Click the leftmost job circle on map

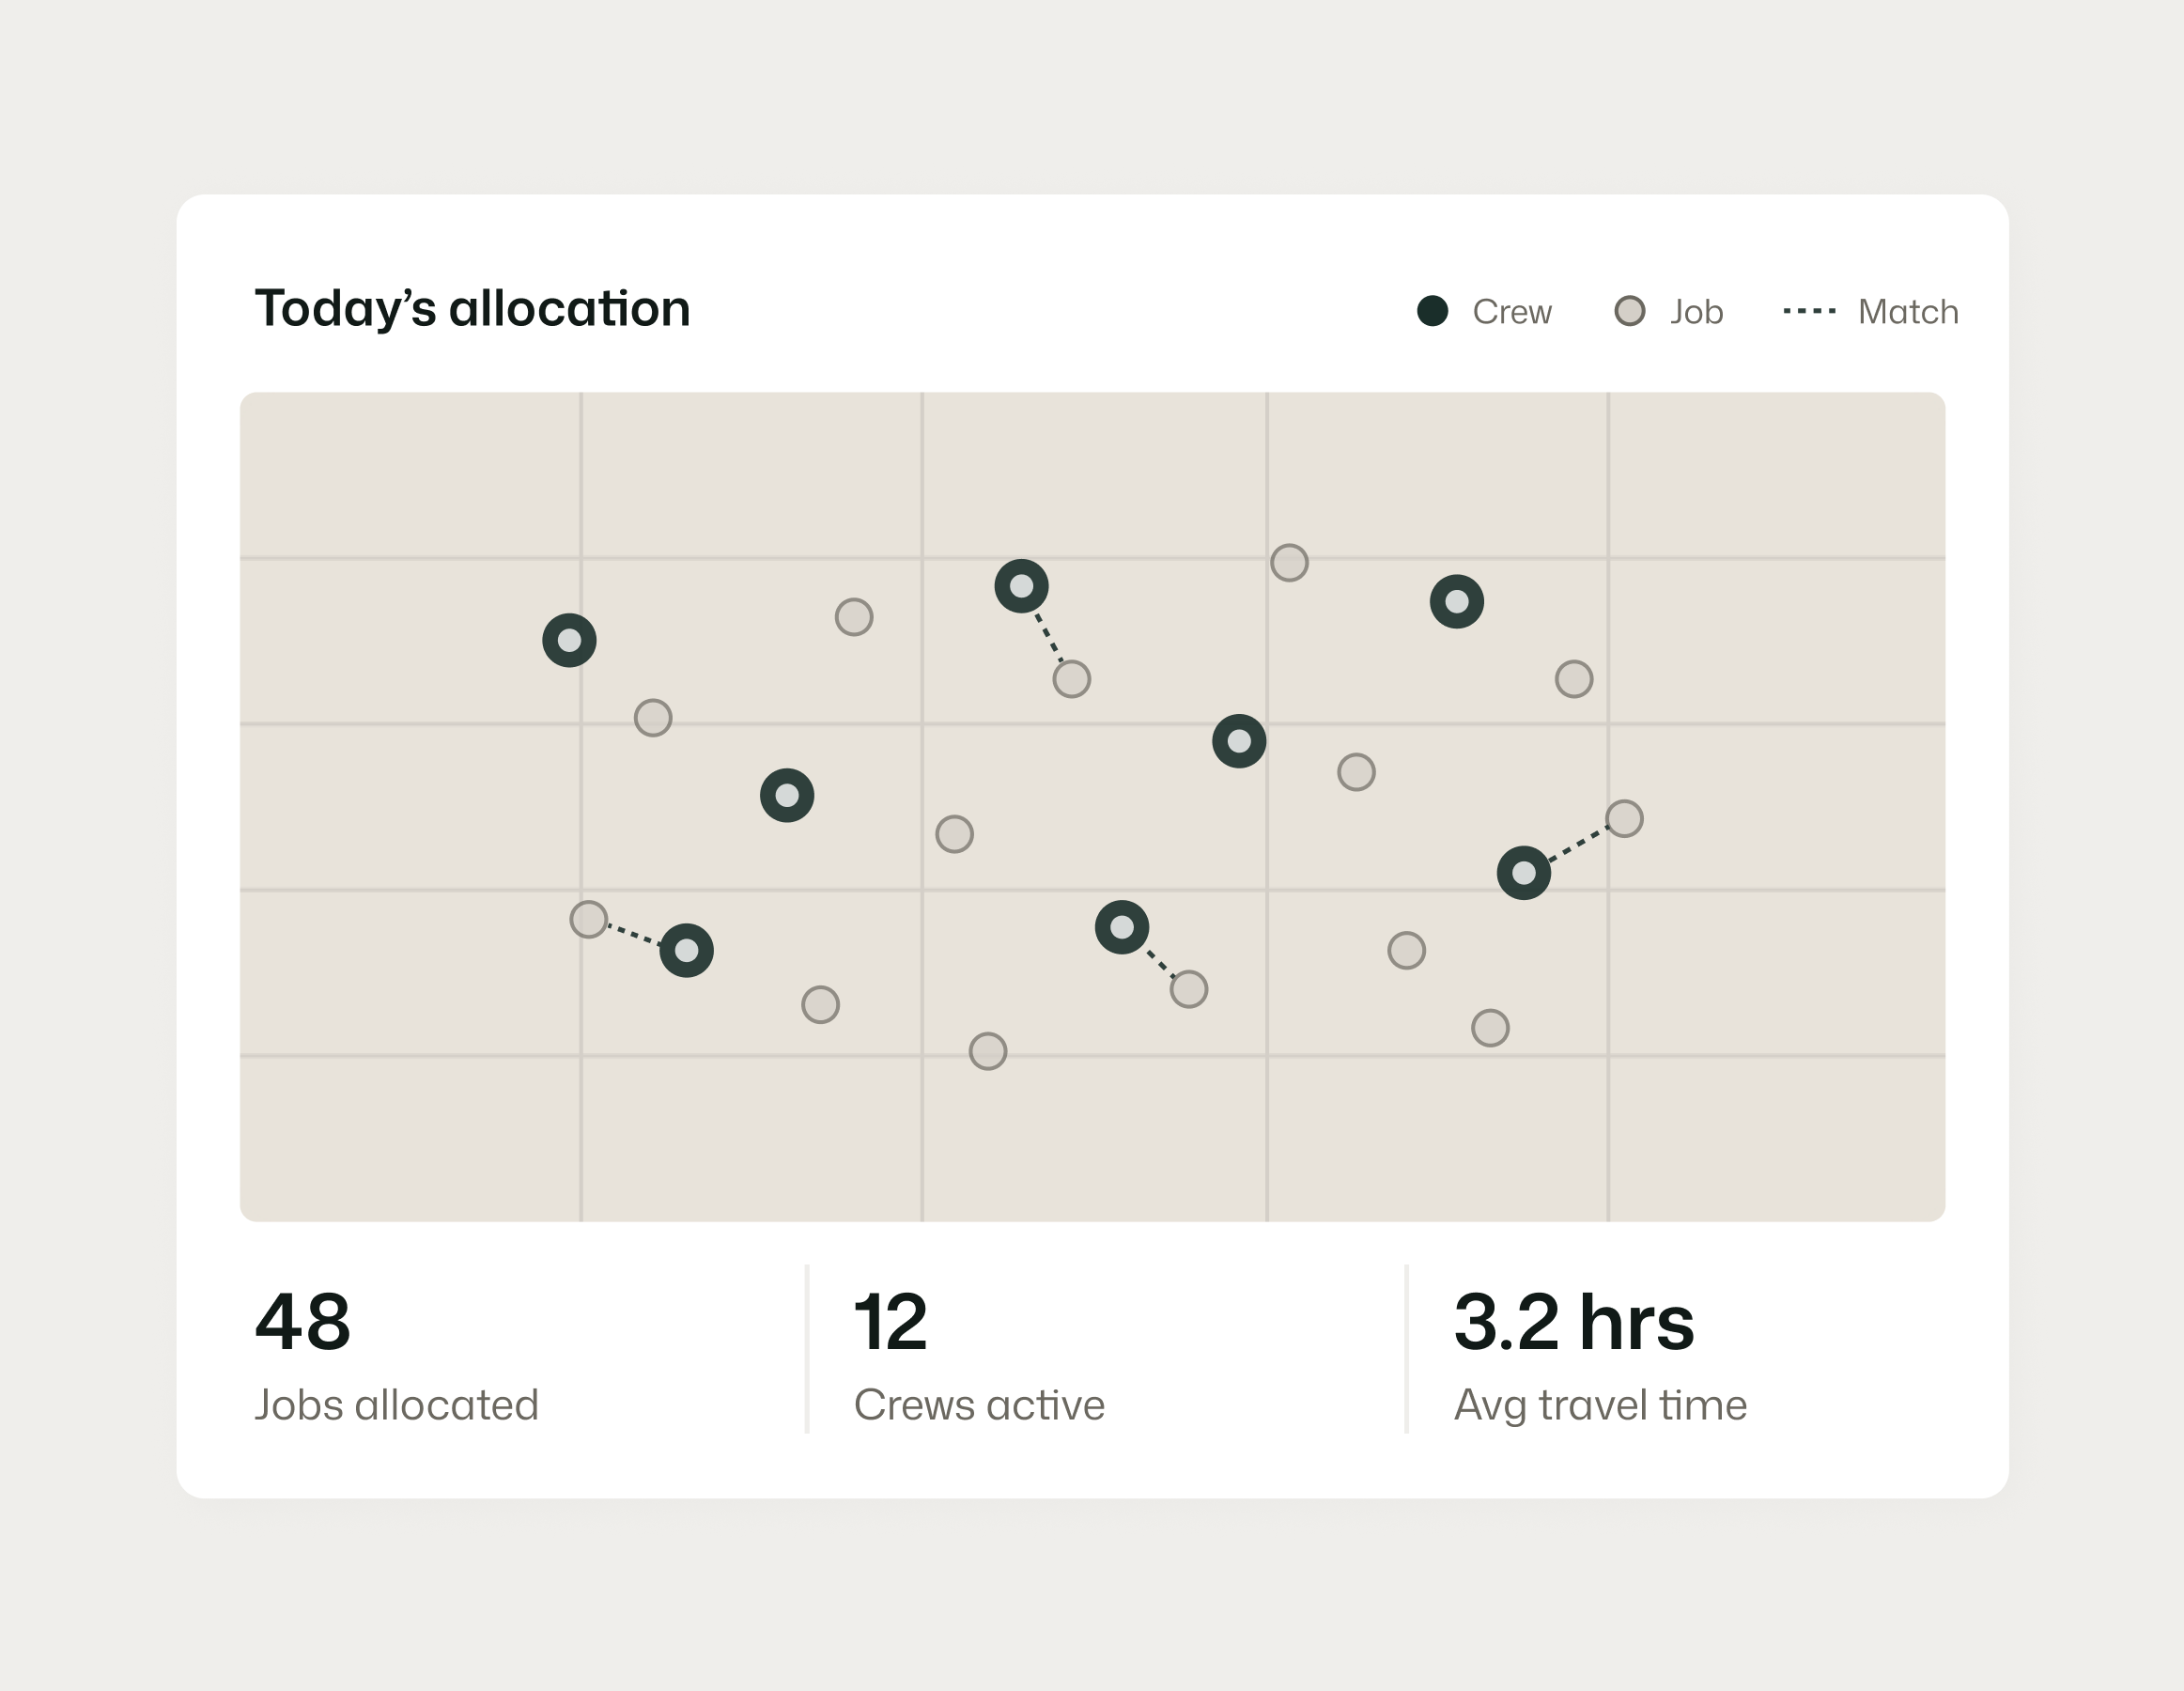tap(588, 919)
